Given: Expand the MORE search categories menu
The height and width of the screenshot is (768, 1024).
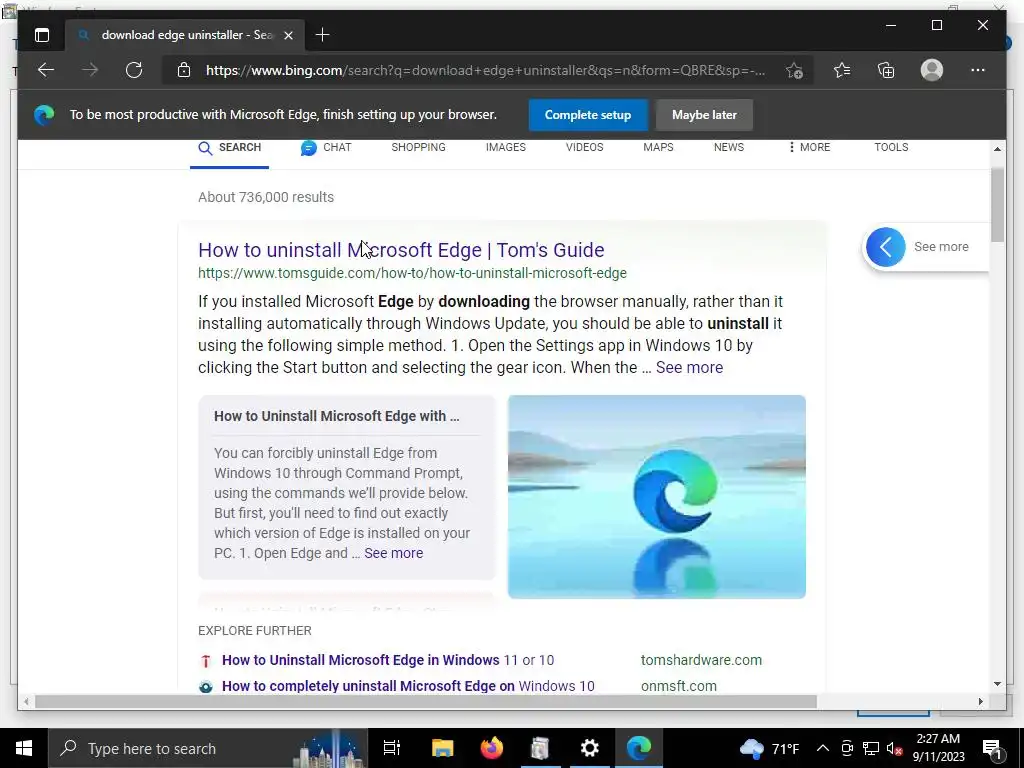Looking at the screenshot, I should (x=809, y=148).
